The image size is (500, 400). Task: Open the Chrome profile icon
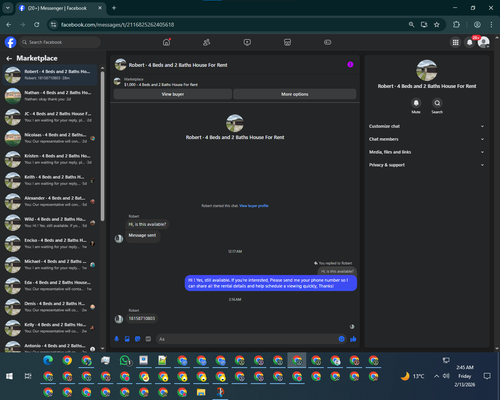click(x=477, y=25)
